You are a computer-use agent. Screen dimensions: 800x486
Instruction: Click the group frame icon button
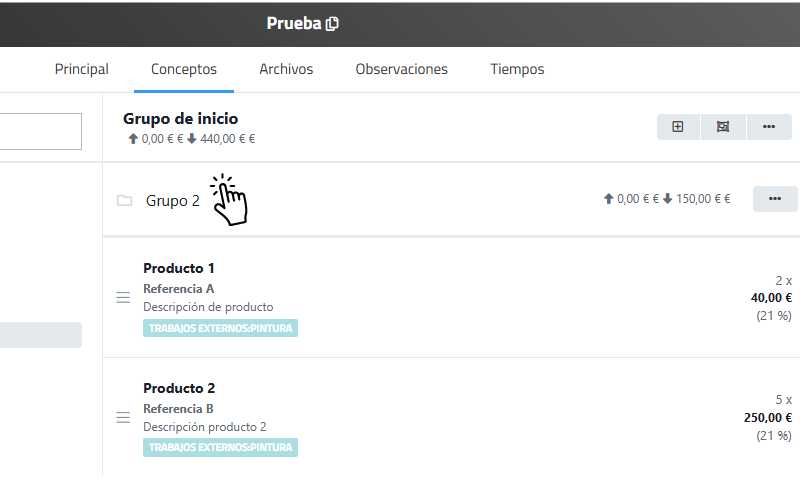click(723, 127)
